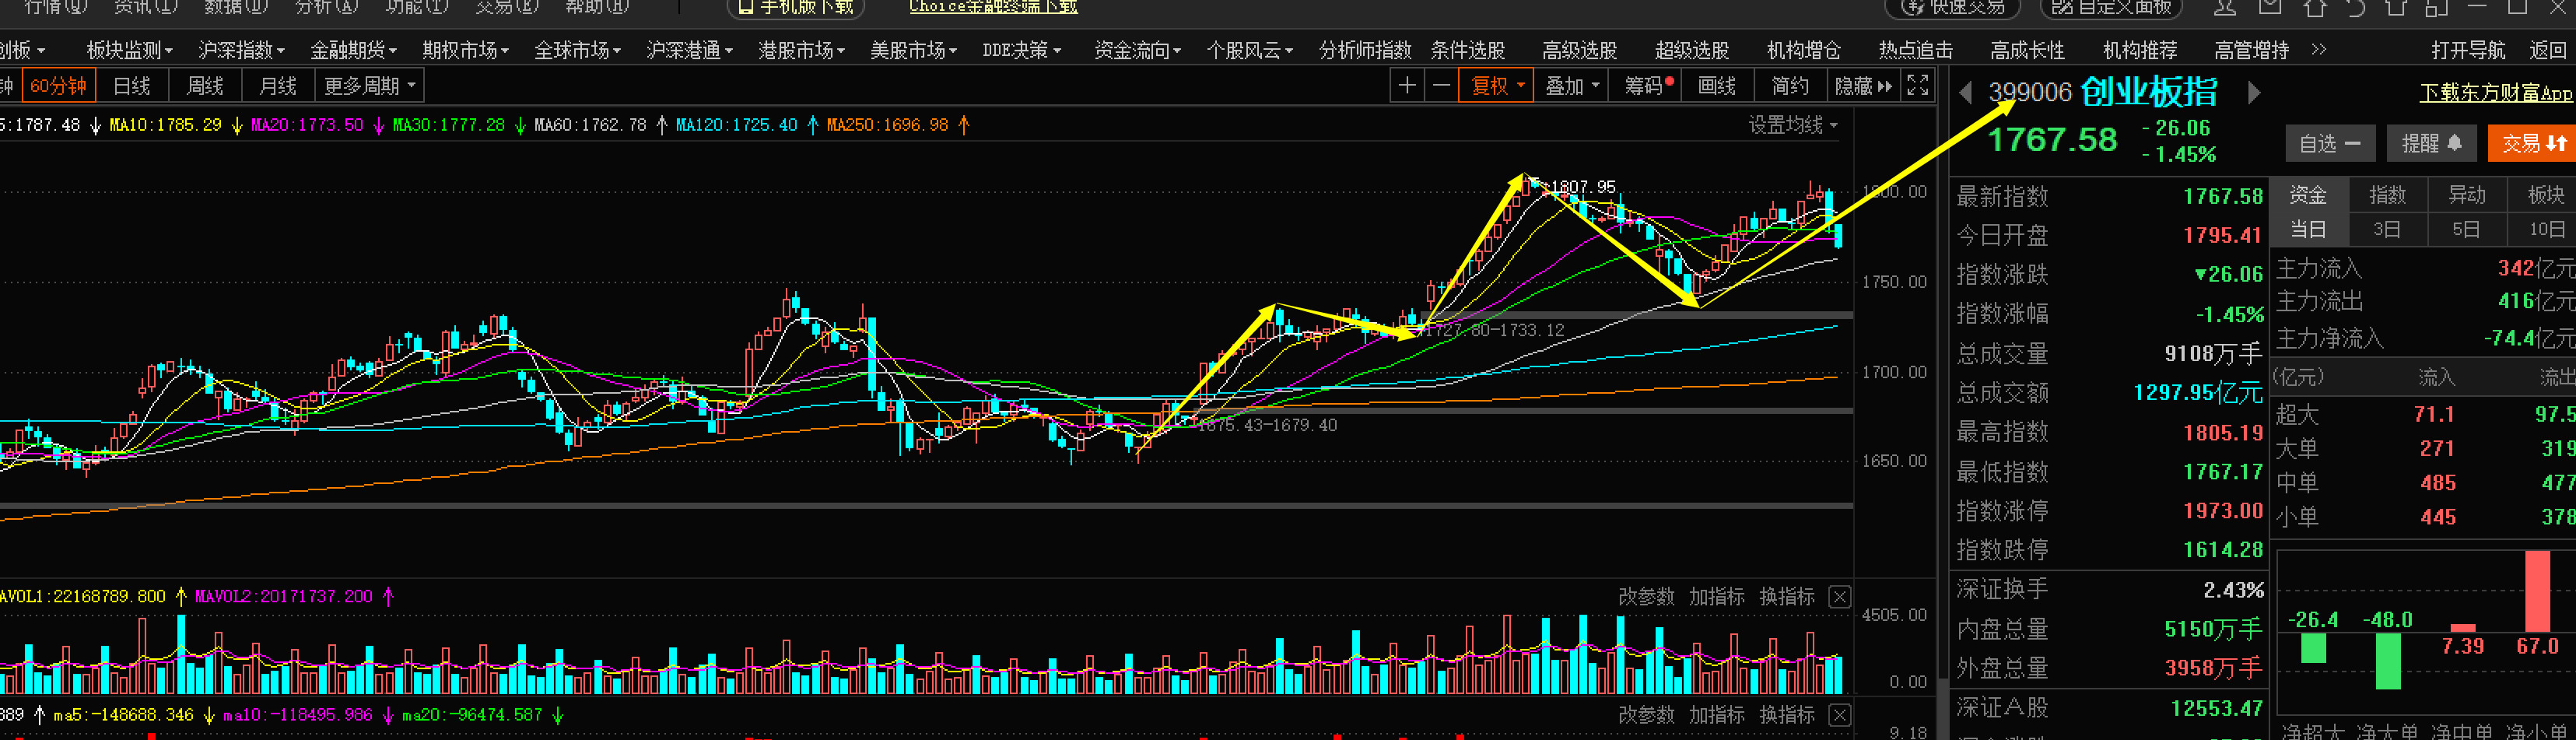Open the orange 交易 trade button
The image size is (2576, 740).
tap(2532, 144)
